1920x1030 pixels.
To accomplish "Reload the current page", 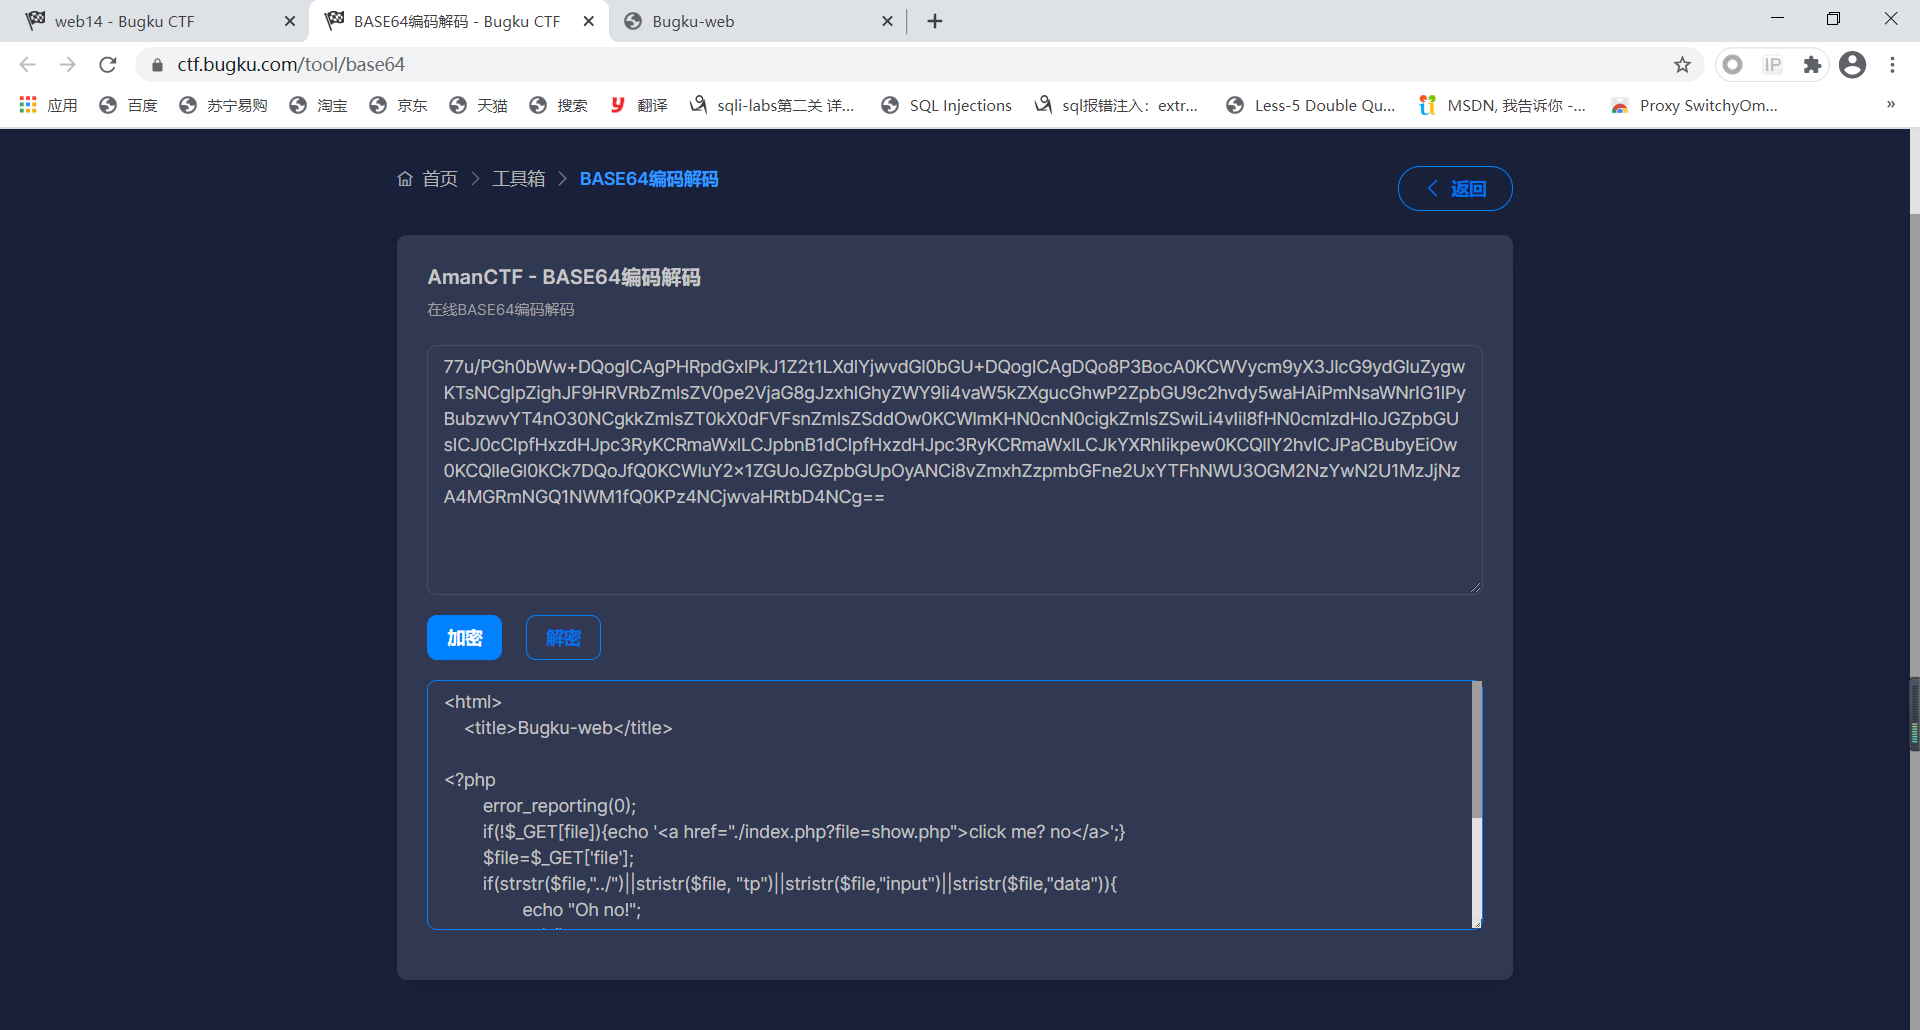I will tap(108, 65).
